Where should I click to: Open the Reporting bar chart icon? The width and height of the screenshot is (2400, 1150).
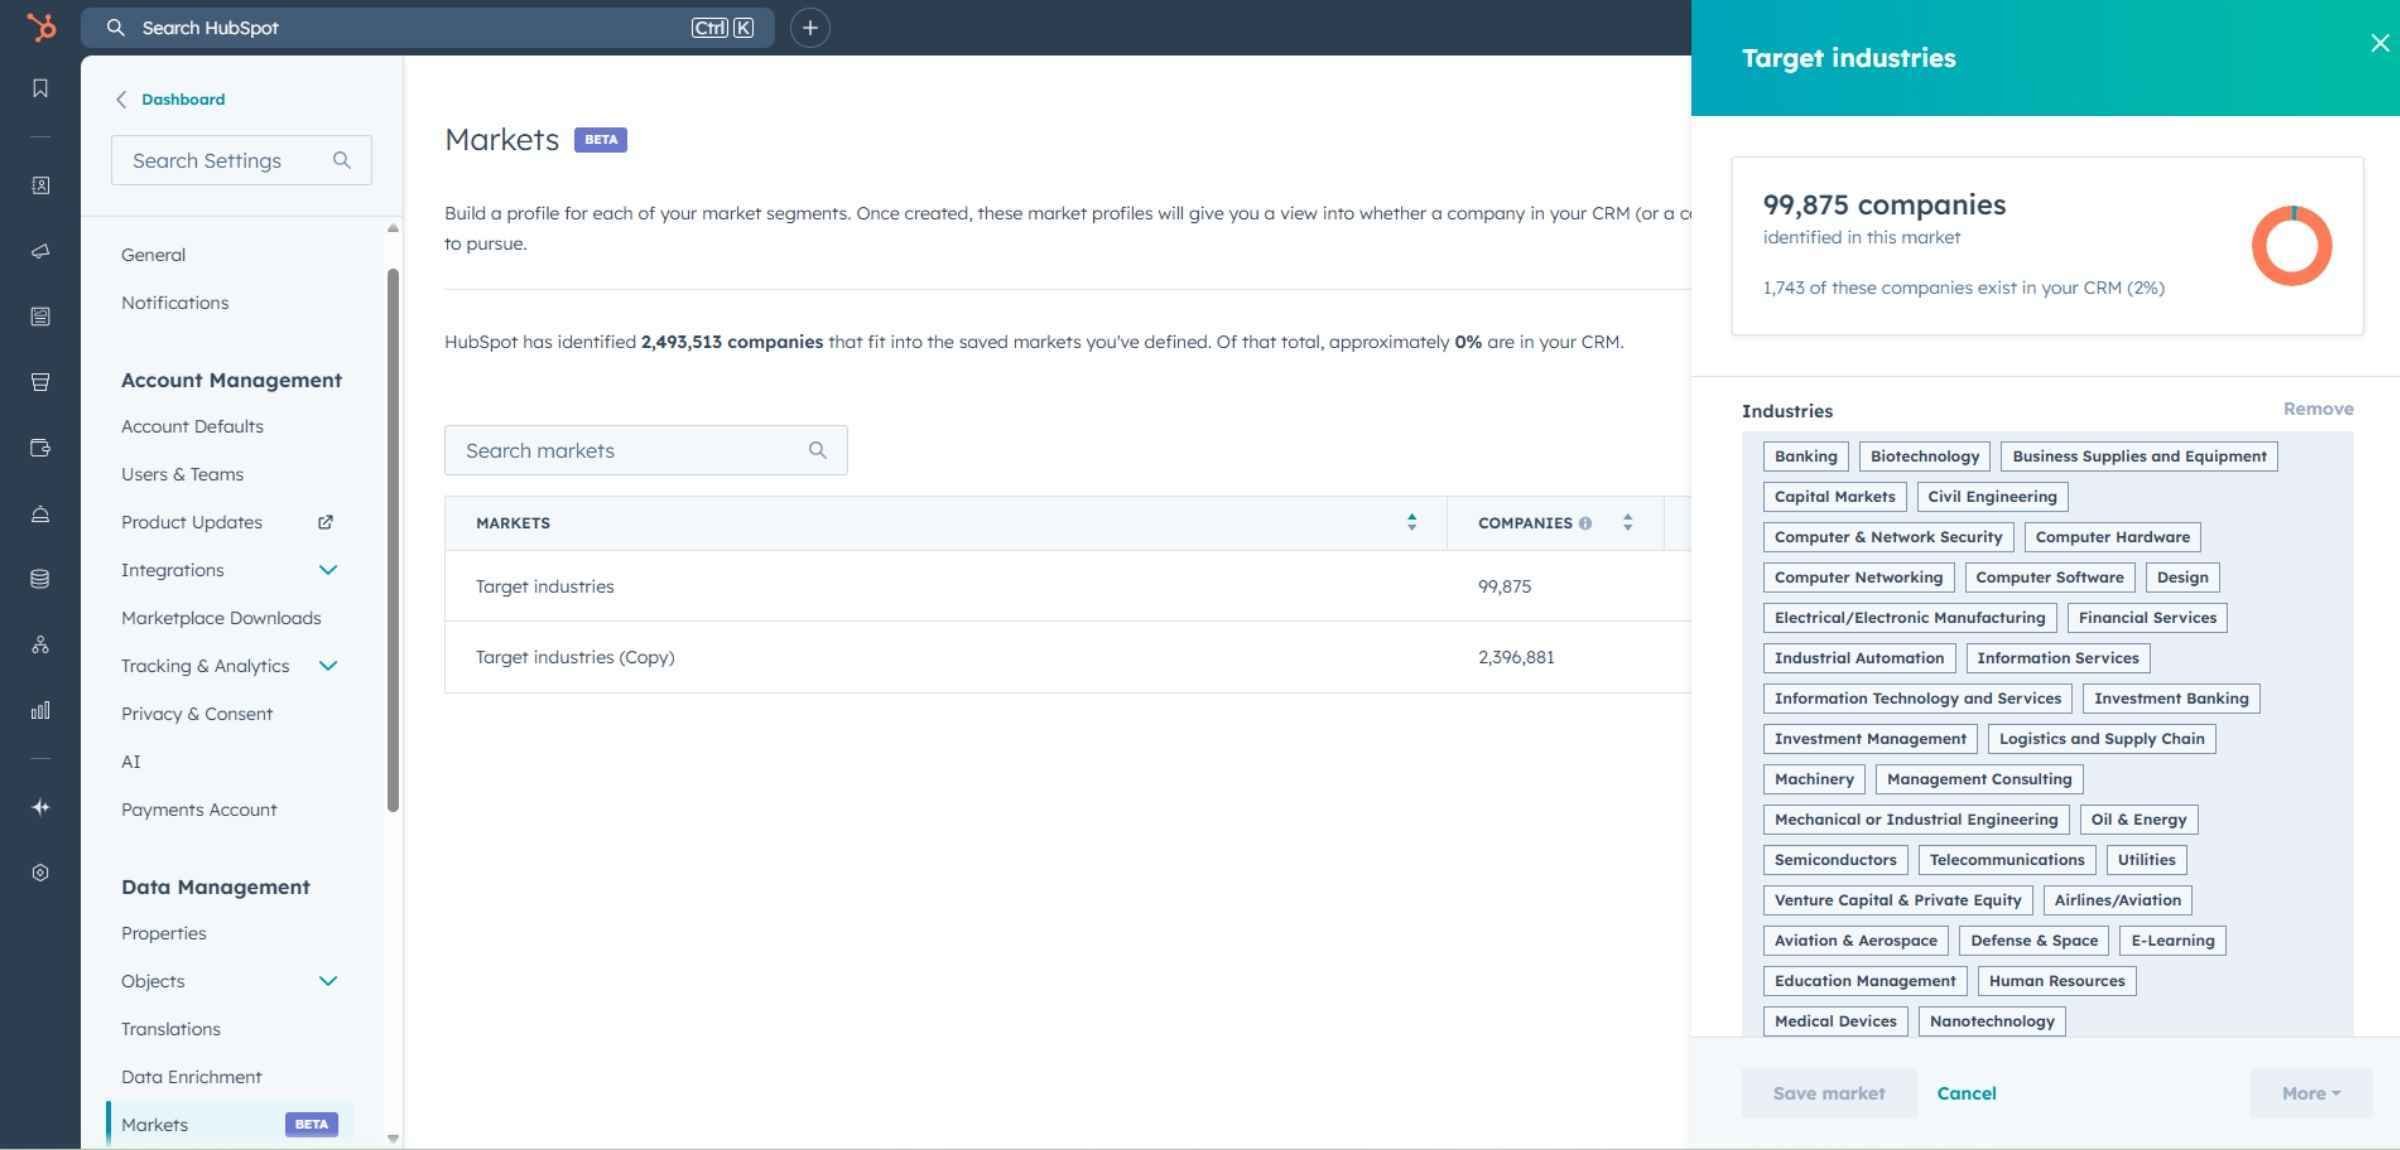[40, 711]
